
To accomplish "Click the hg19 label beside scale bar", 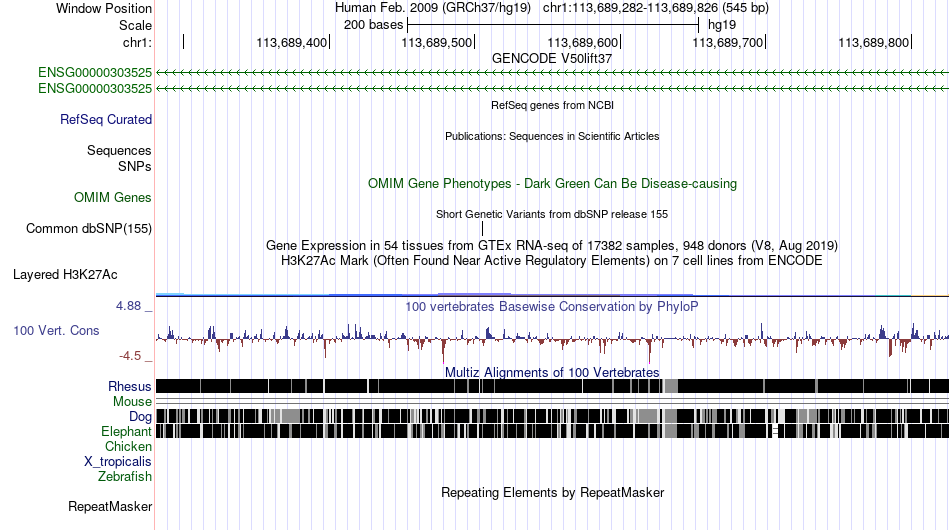I will 722,25.
